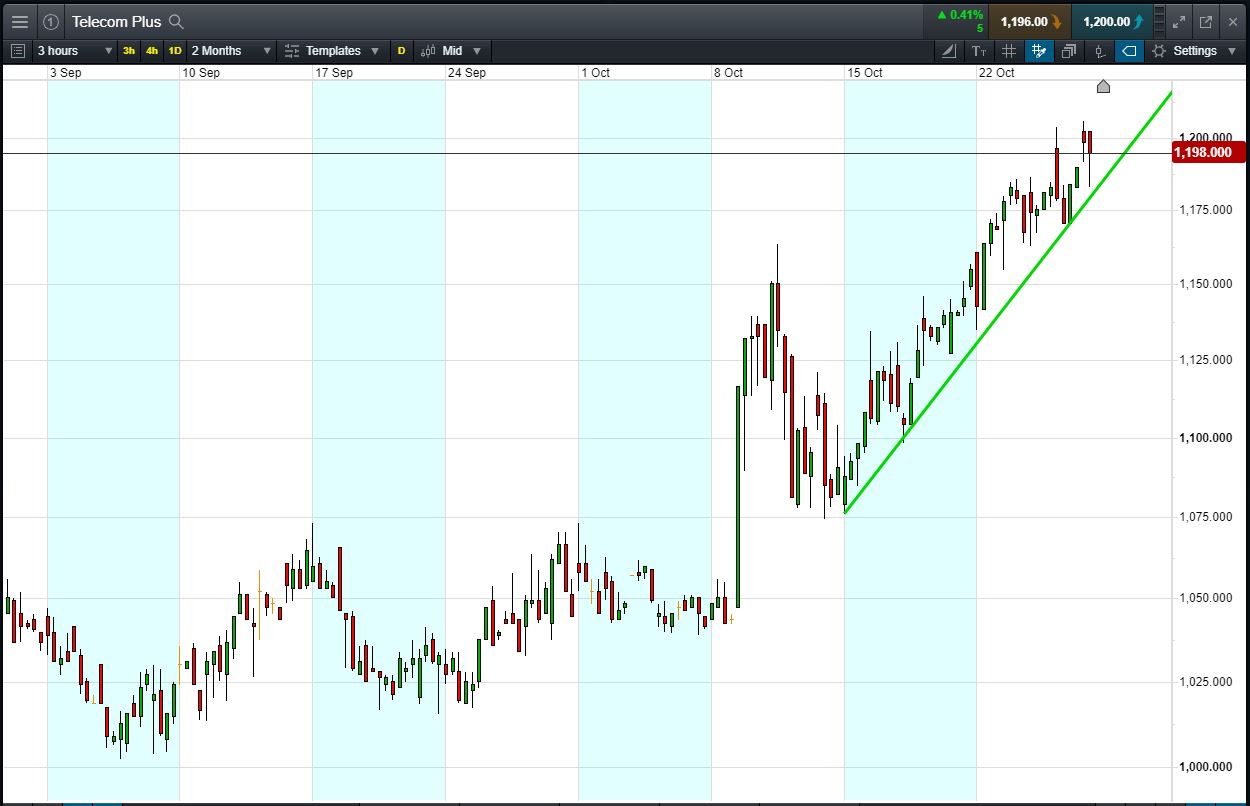Image resolution: width=1250 pixels, height=806 pixels.
Task: Click the circled number 1 chart indicator
Action: point(50,21)
